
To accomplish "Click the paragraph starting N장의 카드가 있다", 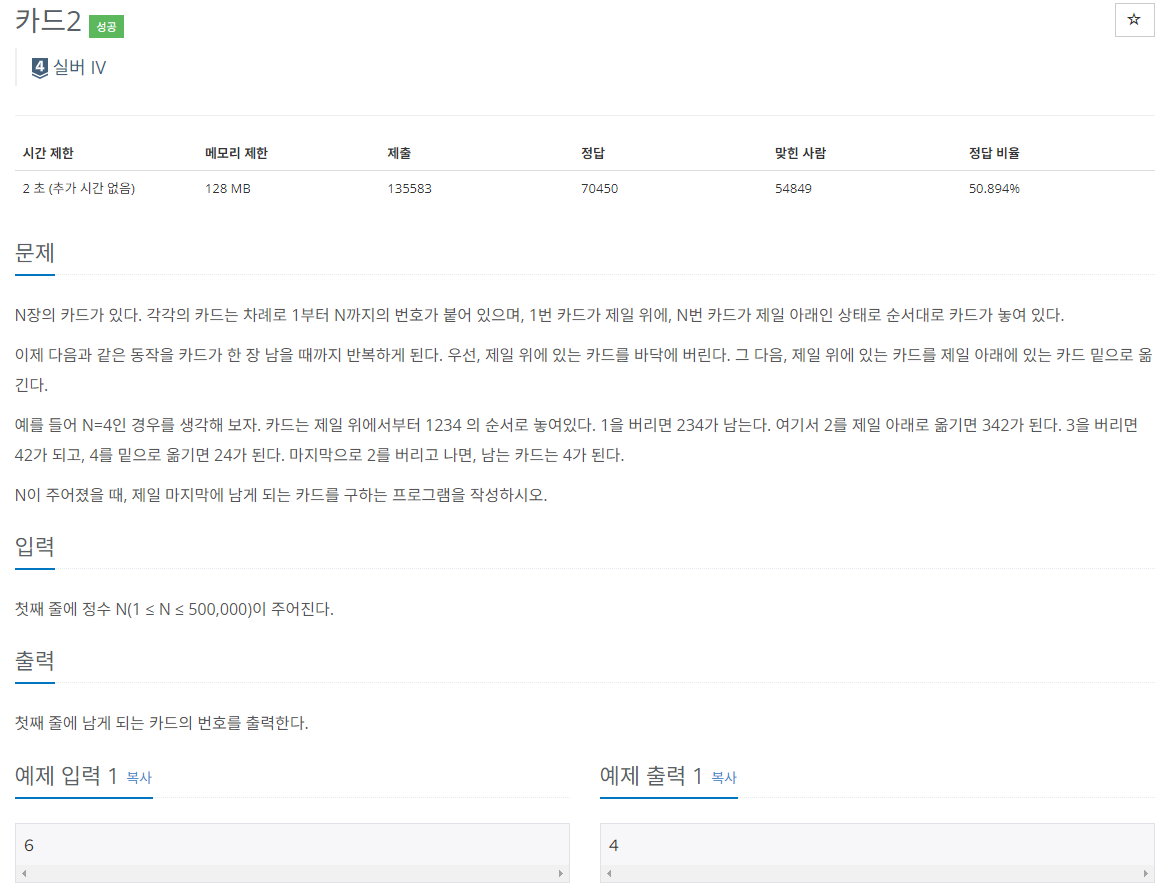I will pyautogui.click(x=540, y=315).
